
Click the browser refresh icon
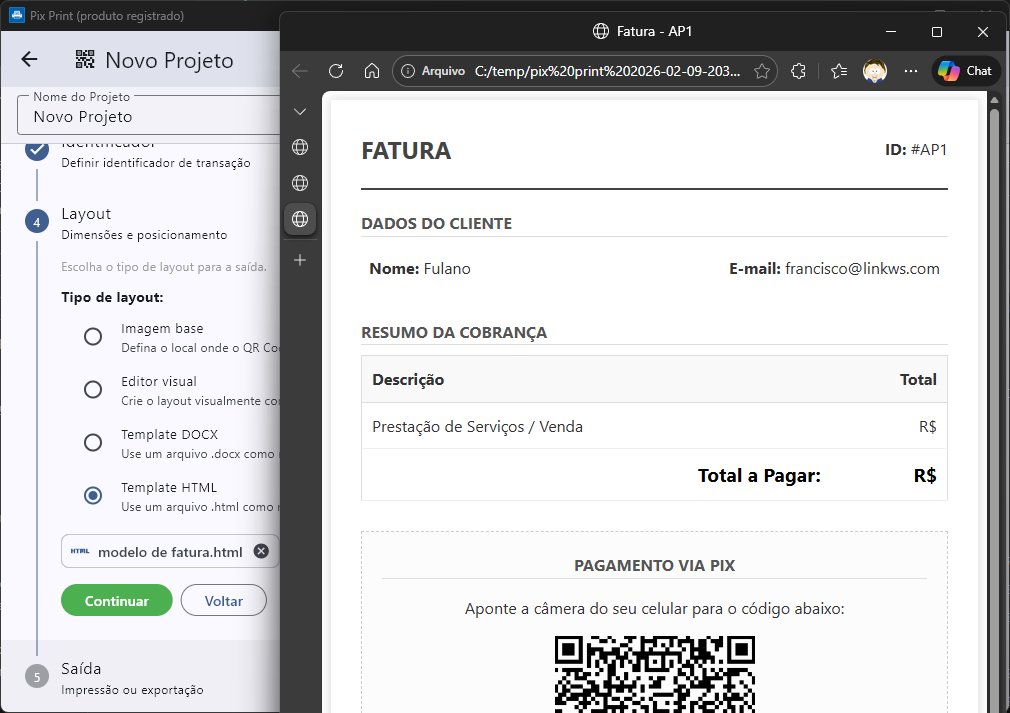pyautogui.click(x=336, y=71)
